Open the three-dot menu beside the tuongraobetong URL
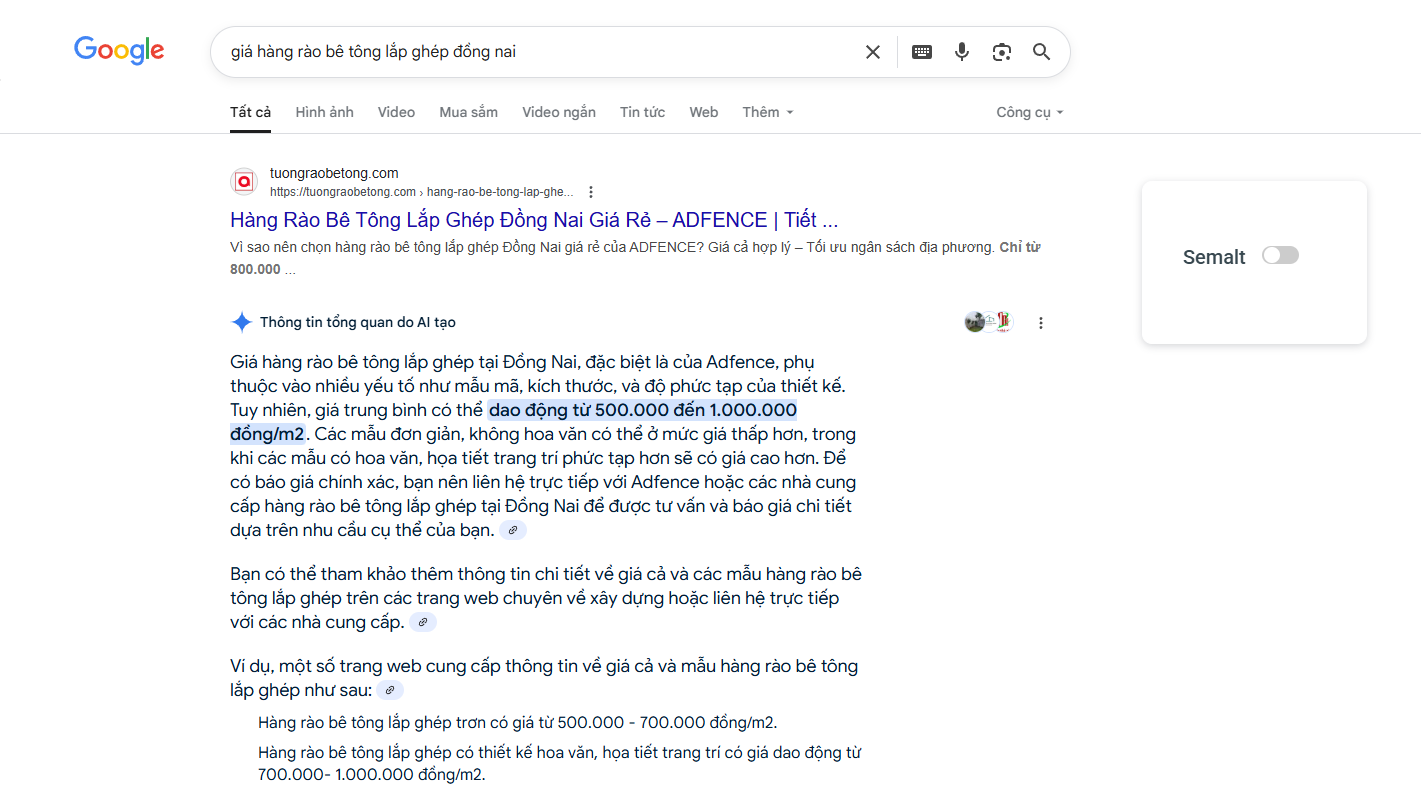Image resolution: width=1421 pixels, height=787 pixels. tap(591, 192)
